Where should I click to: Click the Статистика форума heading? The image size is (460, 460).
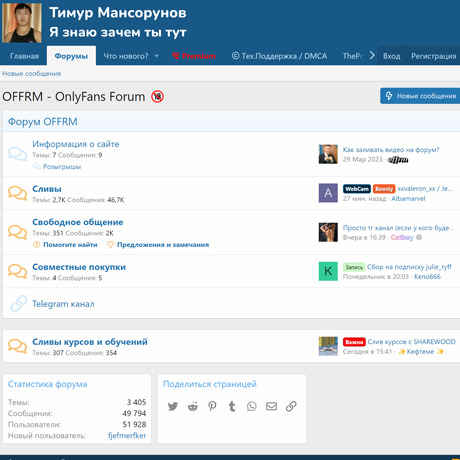[47, 384]
